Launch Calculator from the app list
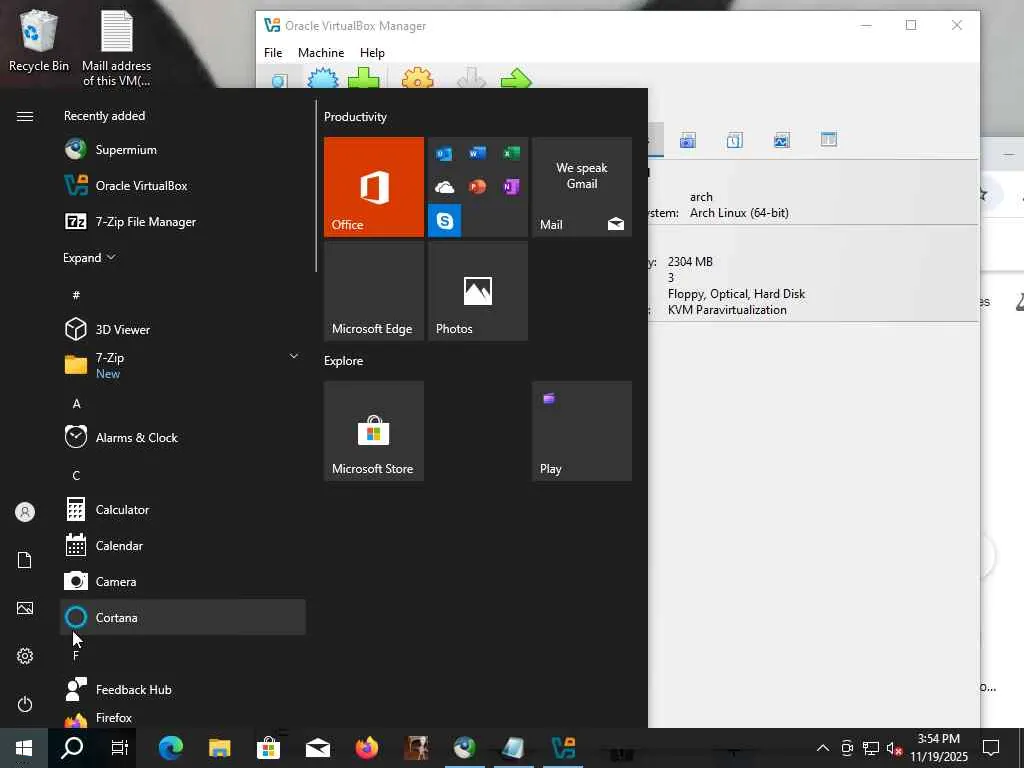The image size is (1024, 768). click(182, 509)
